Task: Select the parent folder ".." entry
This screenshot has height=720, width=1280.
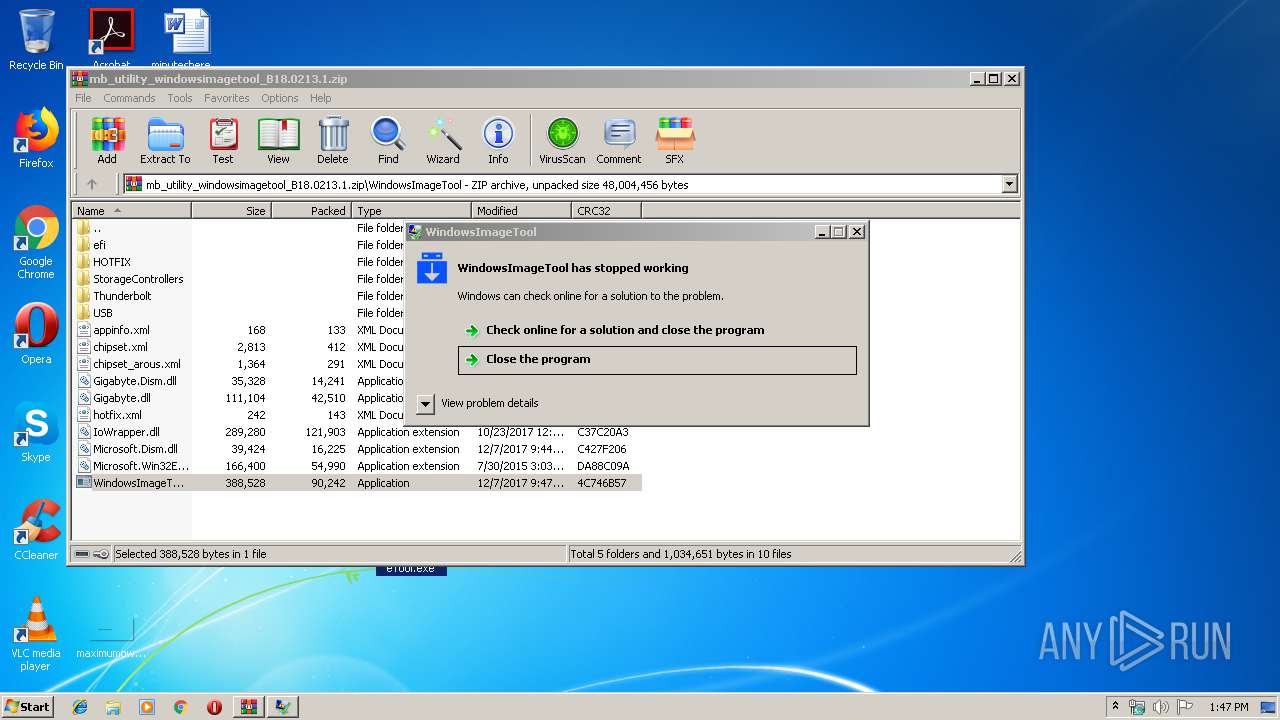Action: pos(97,228)
